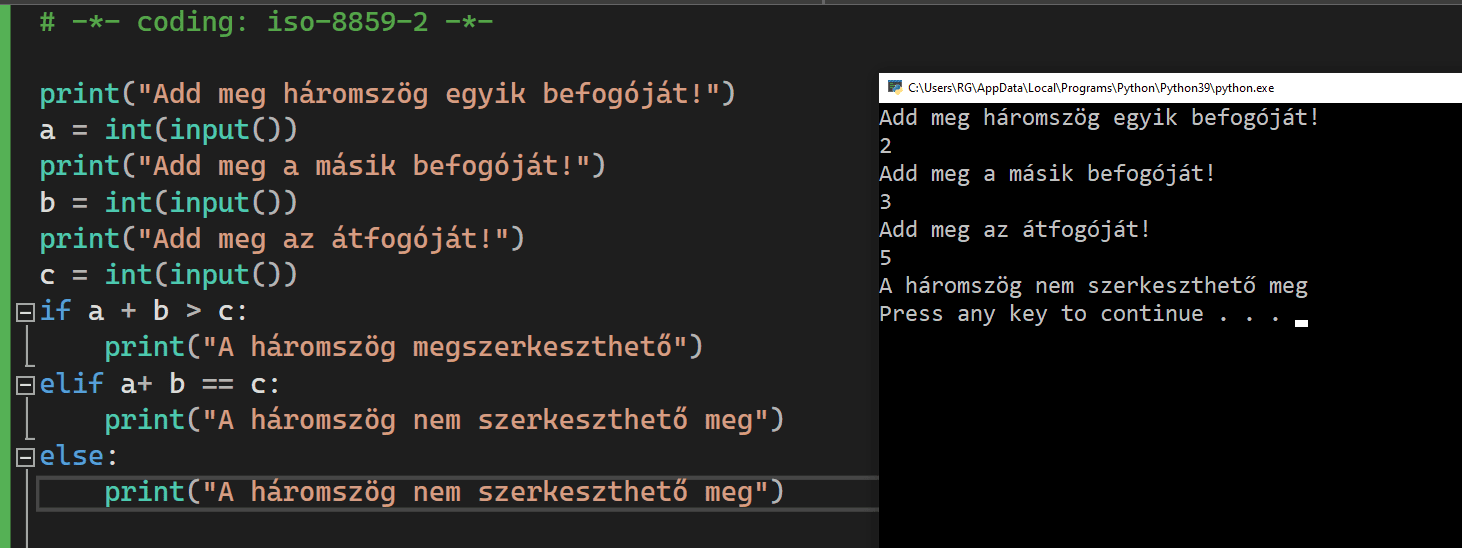
Task: Place cursor on the 'a = int(input())' line
Action: (168, 130)
